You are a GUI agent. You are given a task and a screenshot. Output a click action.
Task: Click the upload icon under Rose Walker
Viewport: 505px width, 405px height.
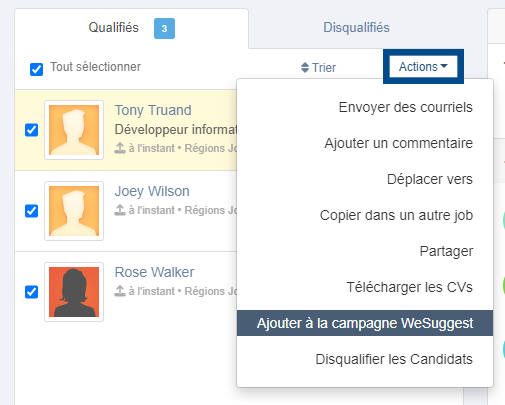(x=120, y=291)
